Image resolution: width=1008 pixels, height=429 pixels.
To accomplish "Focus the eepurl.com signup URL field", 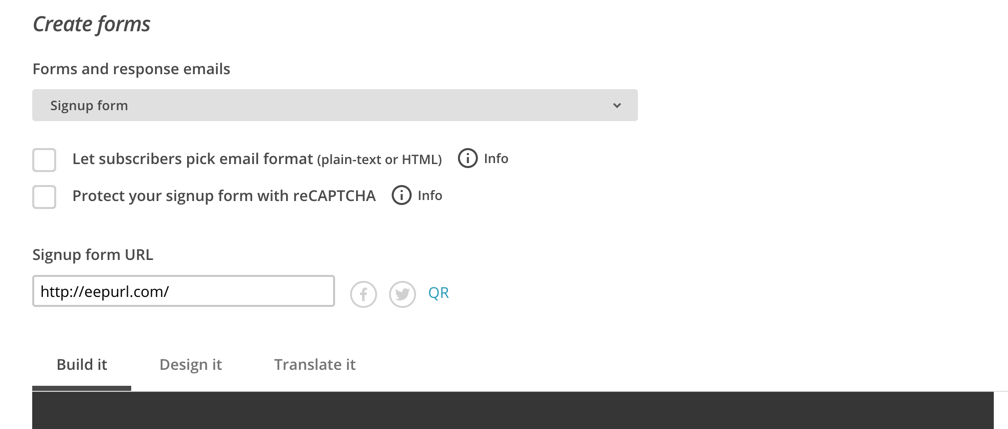I will click(x=183, y=291).
